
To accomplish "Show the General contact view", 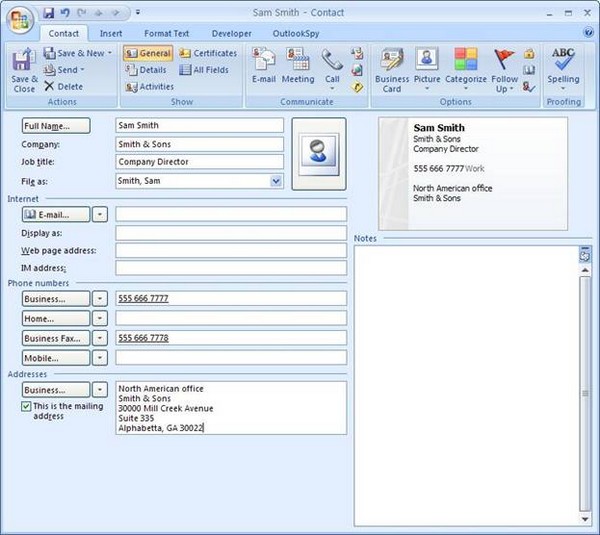I will click(x=148, y=53).
